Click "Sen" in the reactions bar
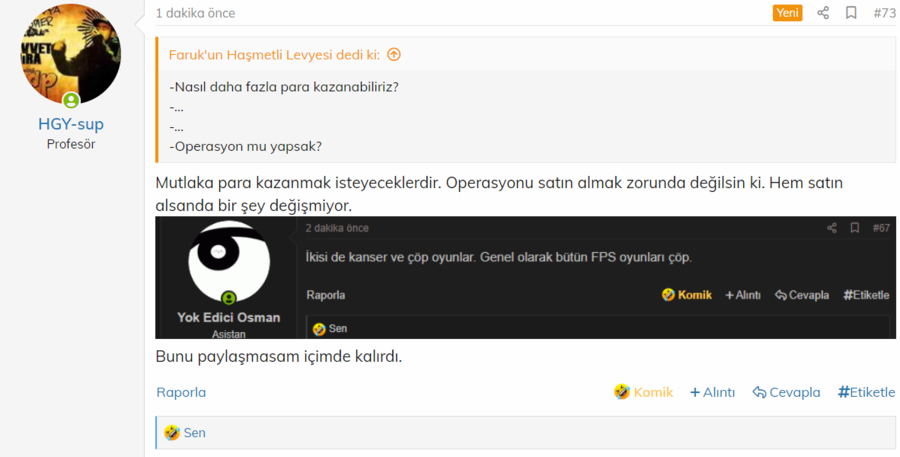The height and width of the screenshot is (457, 900). 194,433
